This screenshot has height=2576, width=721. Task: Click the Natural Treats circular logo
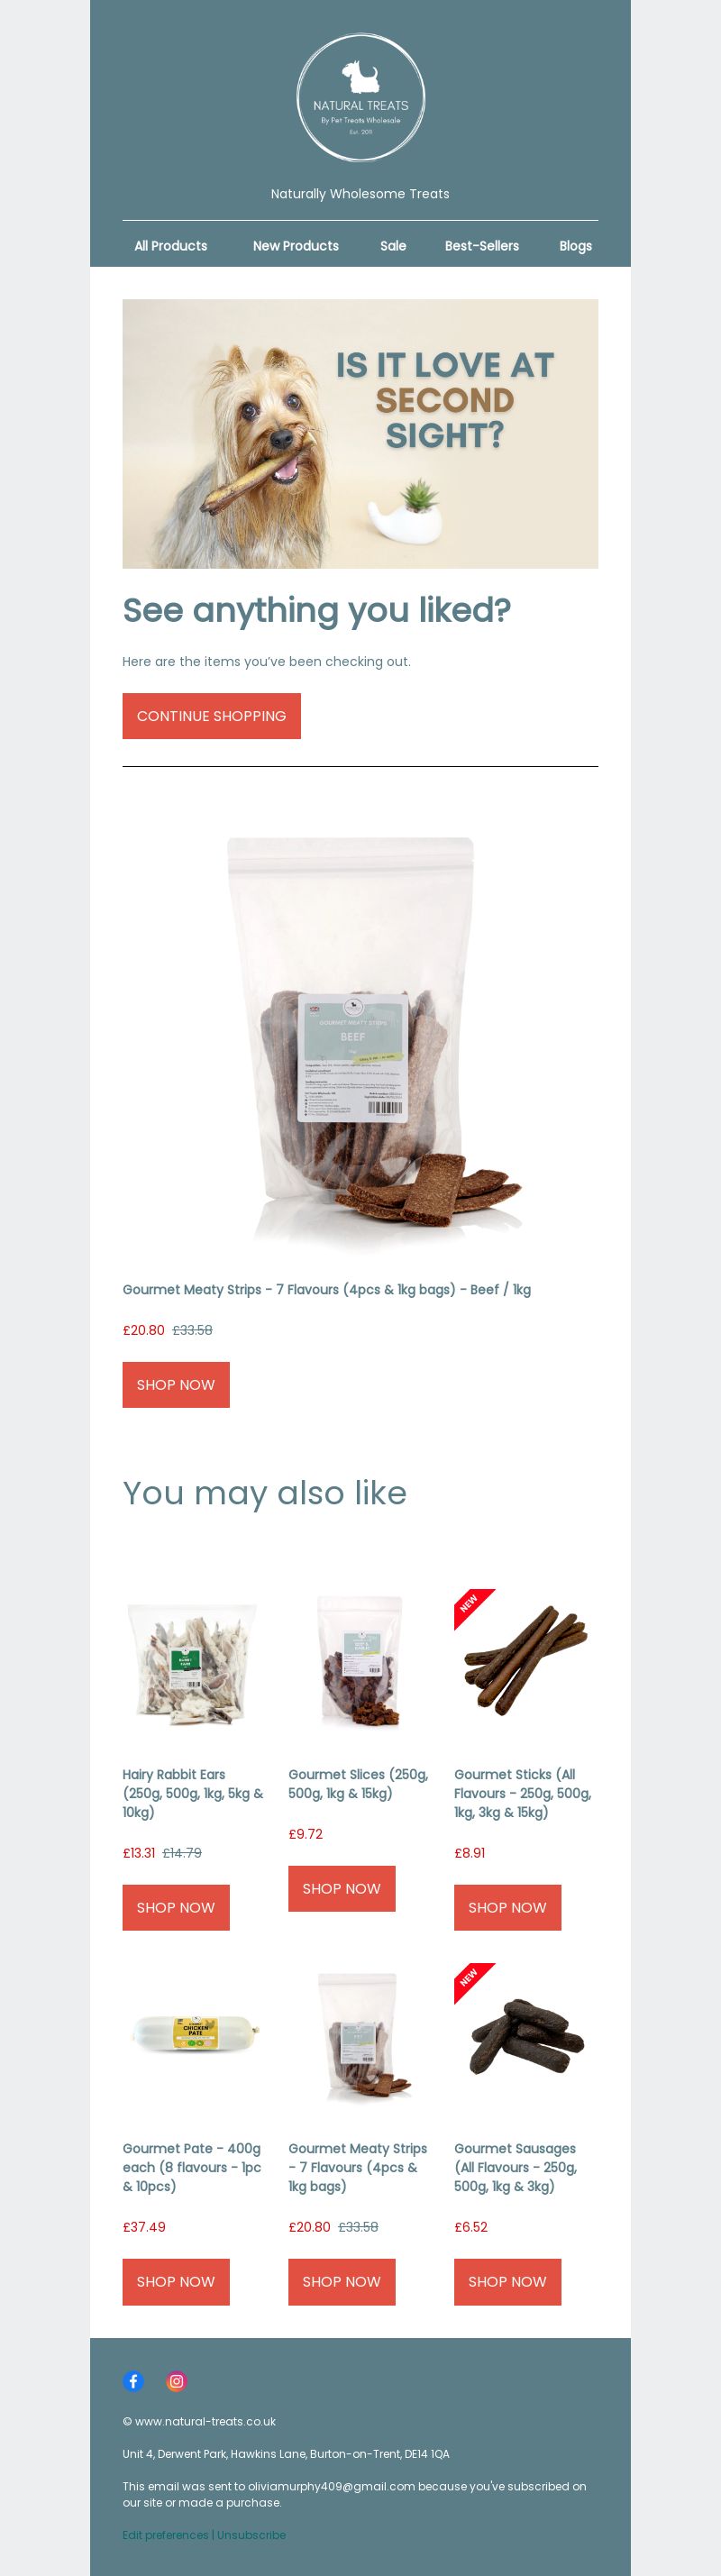(360, 98)
